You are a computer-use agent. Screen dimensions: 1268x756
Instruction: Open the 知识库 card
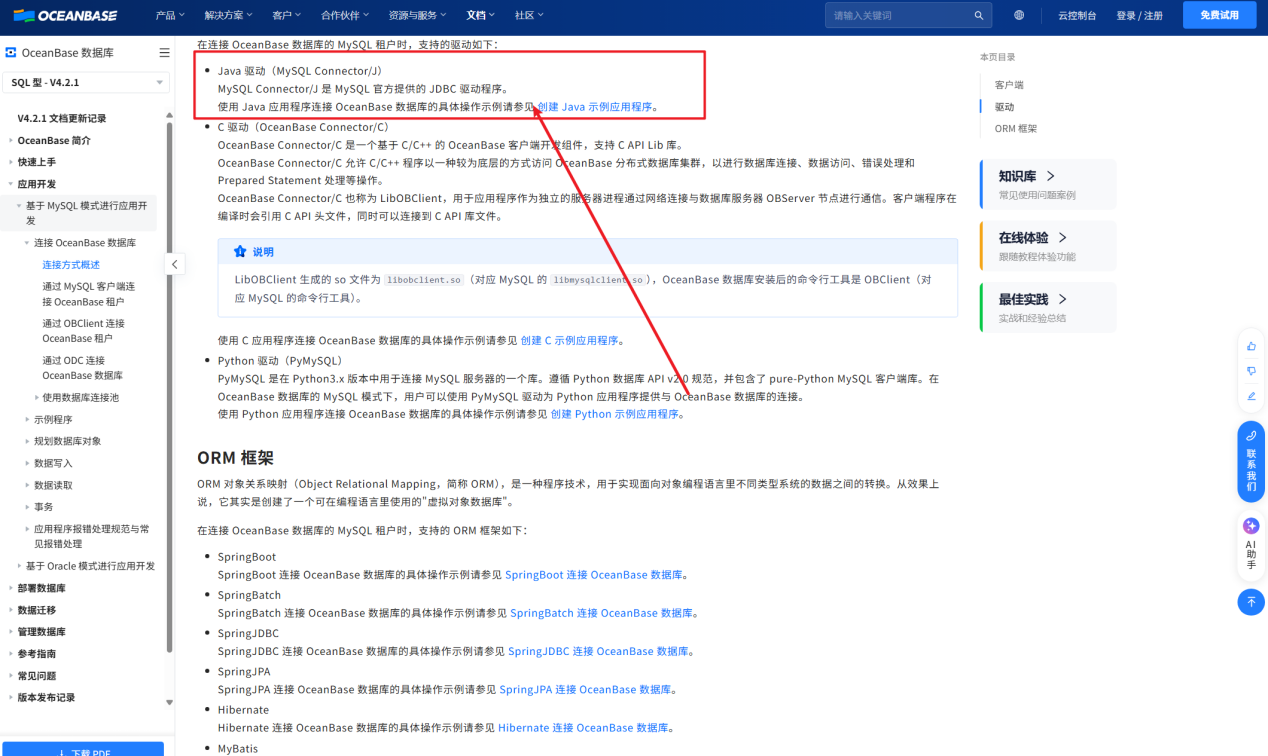tap(1048, 184)
